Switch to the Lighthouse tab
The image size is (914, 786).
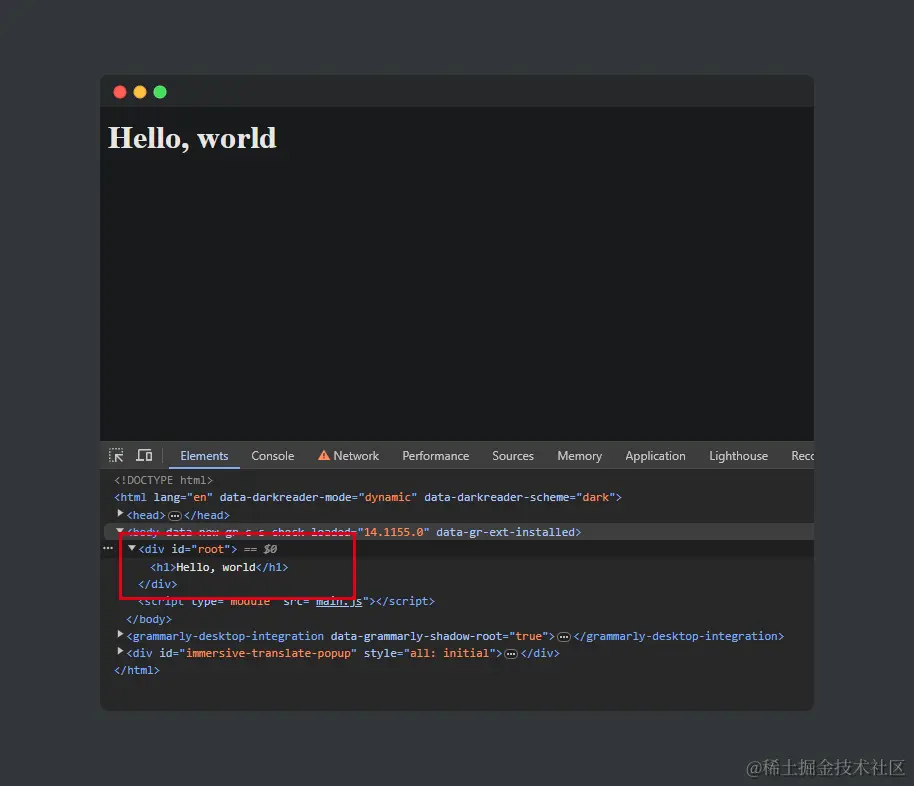tap(738, 456)
